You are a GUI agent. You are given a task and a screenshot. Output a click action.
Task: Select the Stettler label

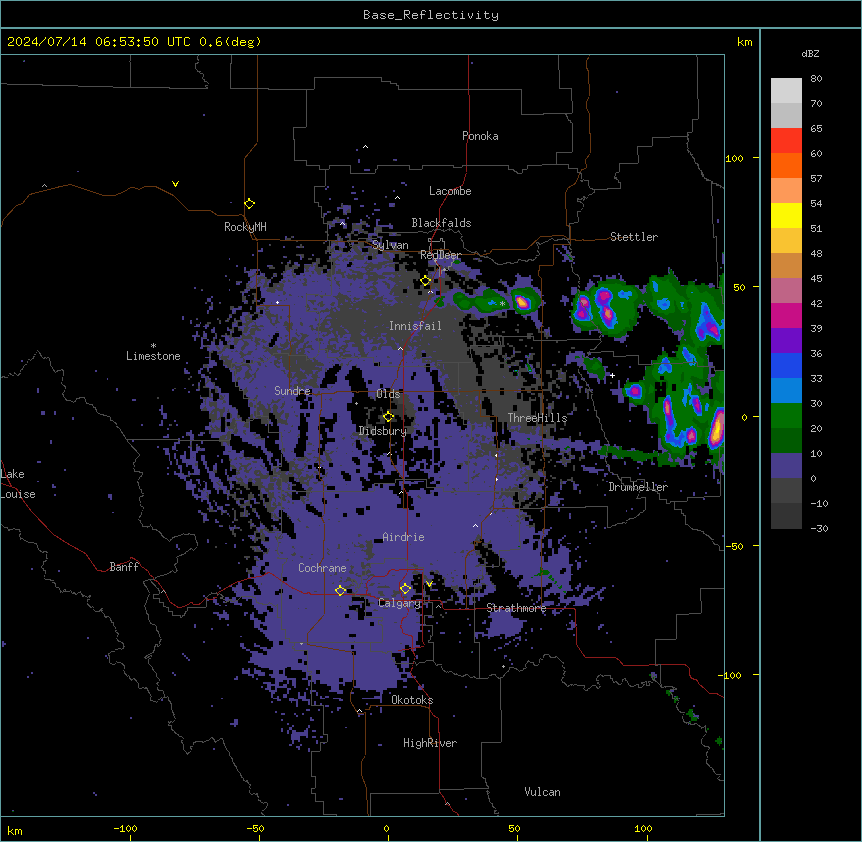(x=634, y=237)
